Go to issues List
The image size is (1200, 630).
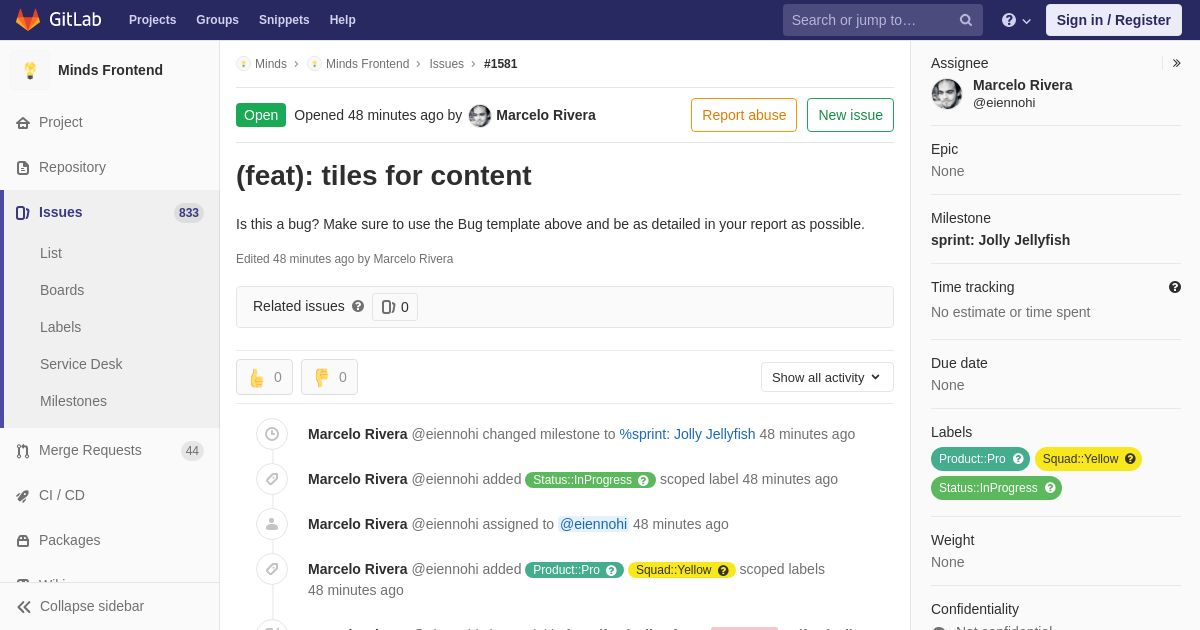click(51, 253)
